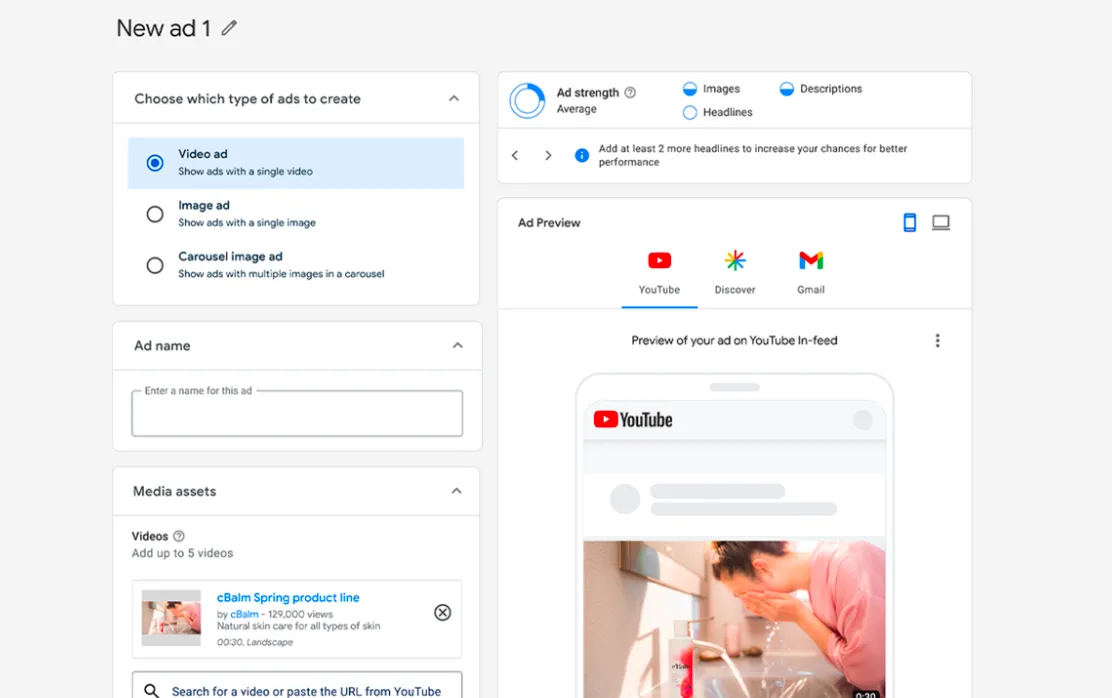Click the 'Add up to 5 videos' text

coord(182,553)
